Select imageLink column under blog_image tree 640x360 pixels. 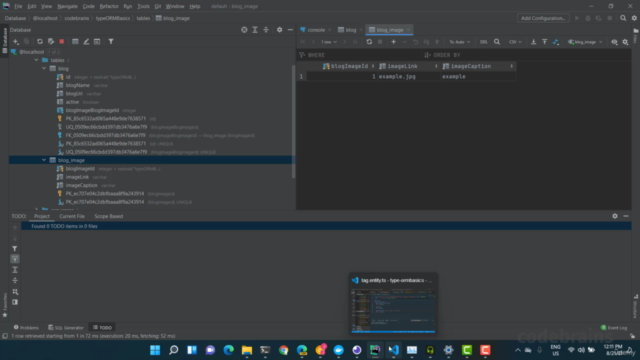coord(77,177)
